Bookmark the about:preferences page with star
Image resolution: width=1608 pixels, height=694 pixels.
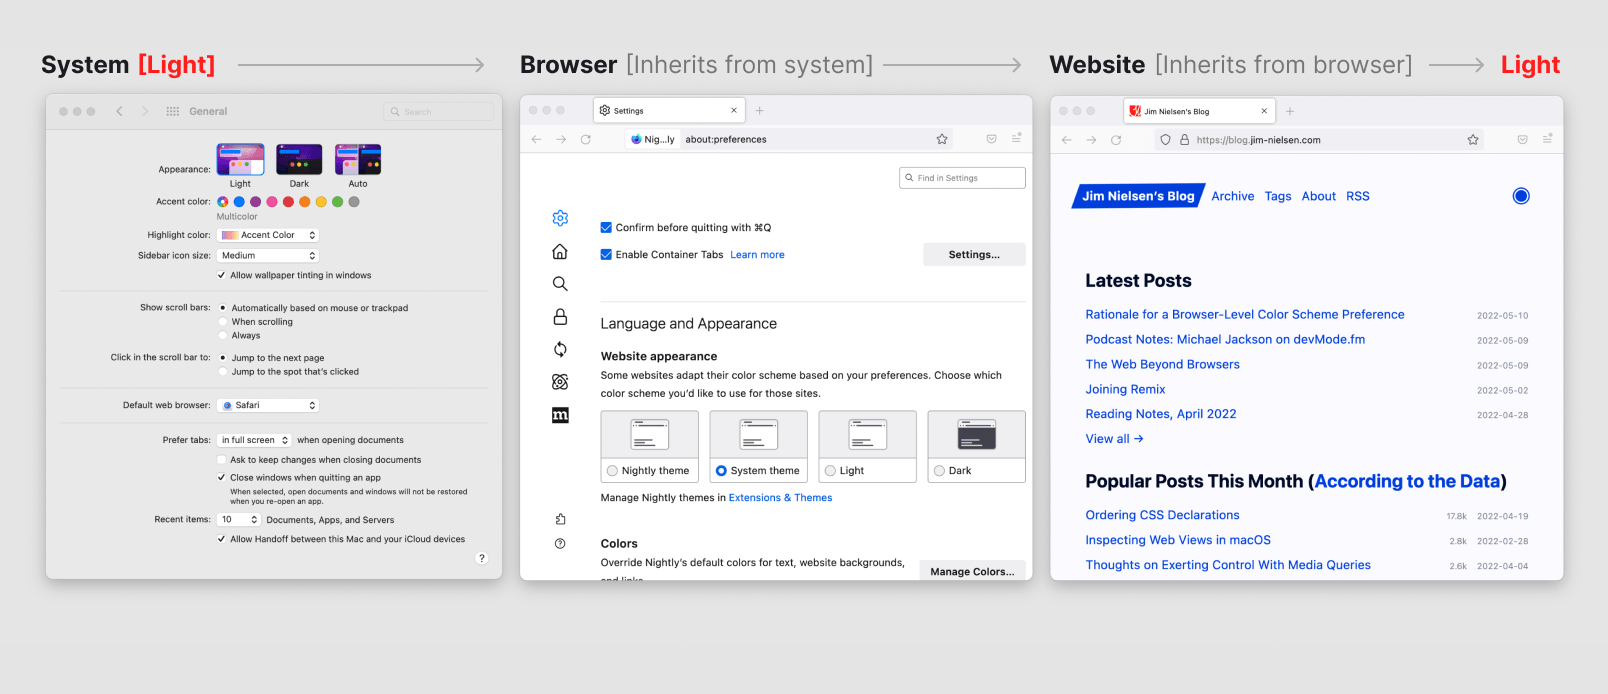point(942,139)
